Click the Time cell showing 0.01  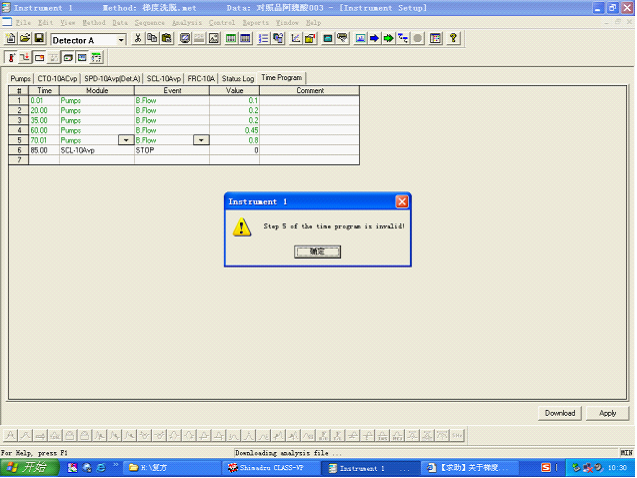[44, 100]
